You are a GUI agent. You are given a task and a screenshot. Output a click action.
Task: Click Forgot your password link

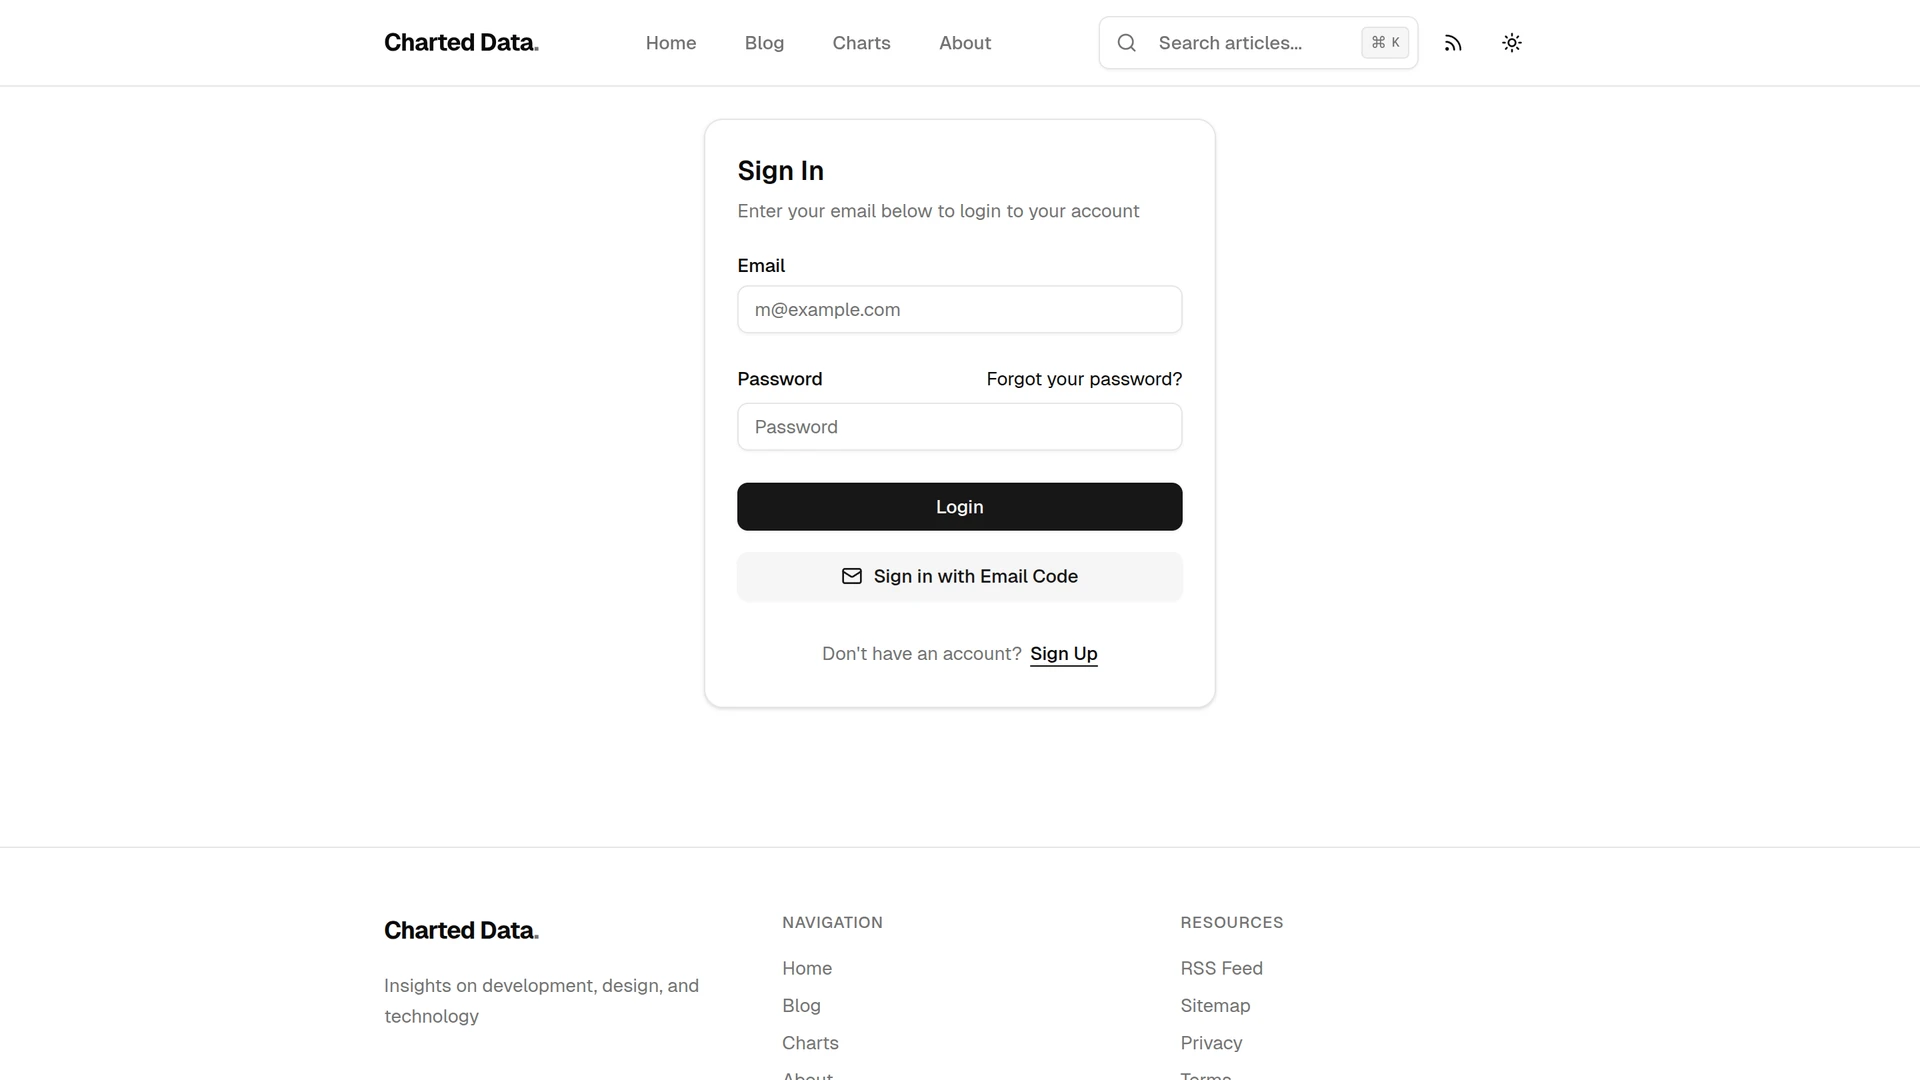[1084, 379]
